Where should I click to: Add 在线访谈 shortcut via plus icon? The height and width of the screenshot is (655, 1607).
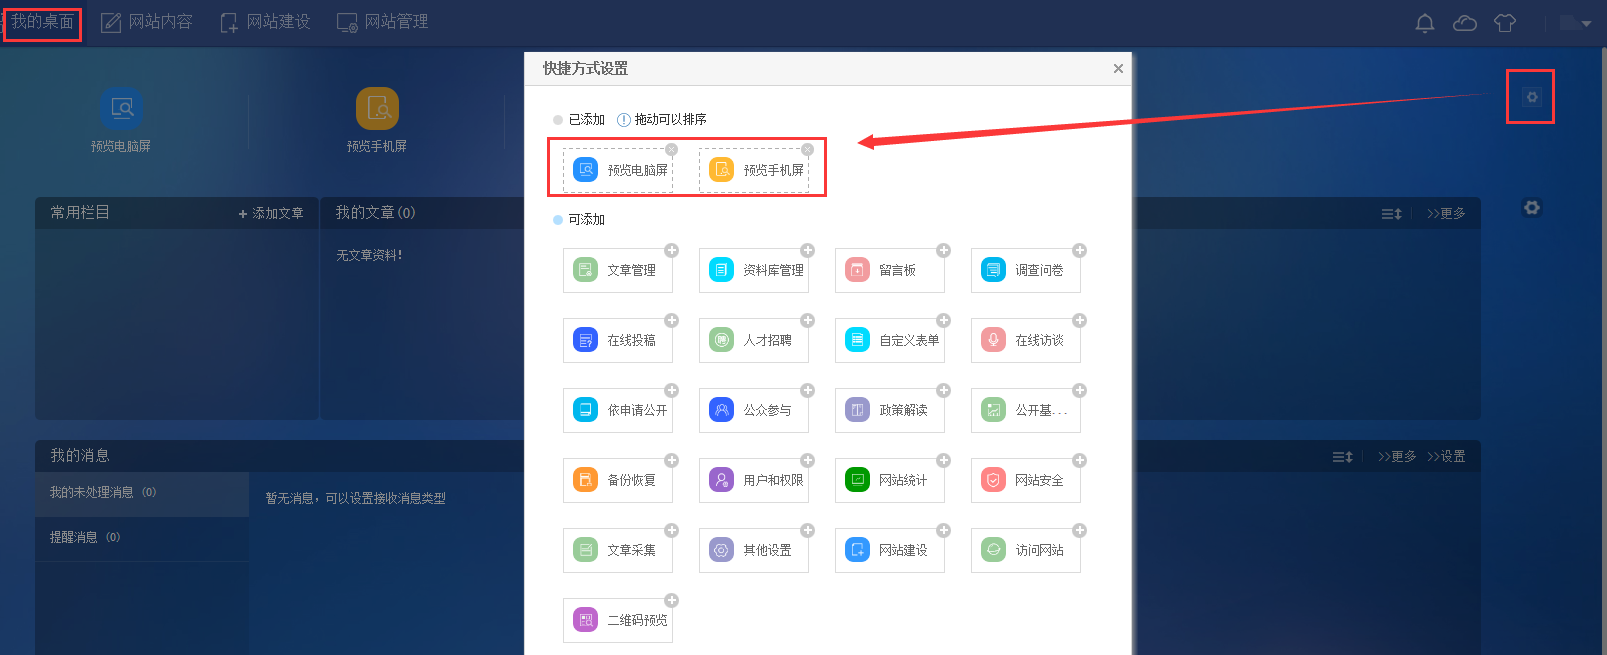(x=1079, y=320)
